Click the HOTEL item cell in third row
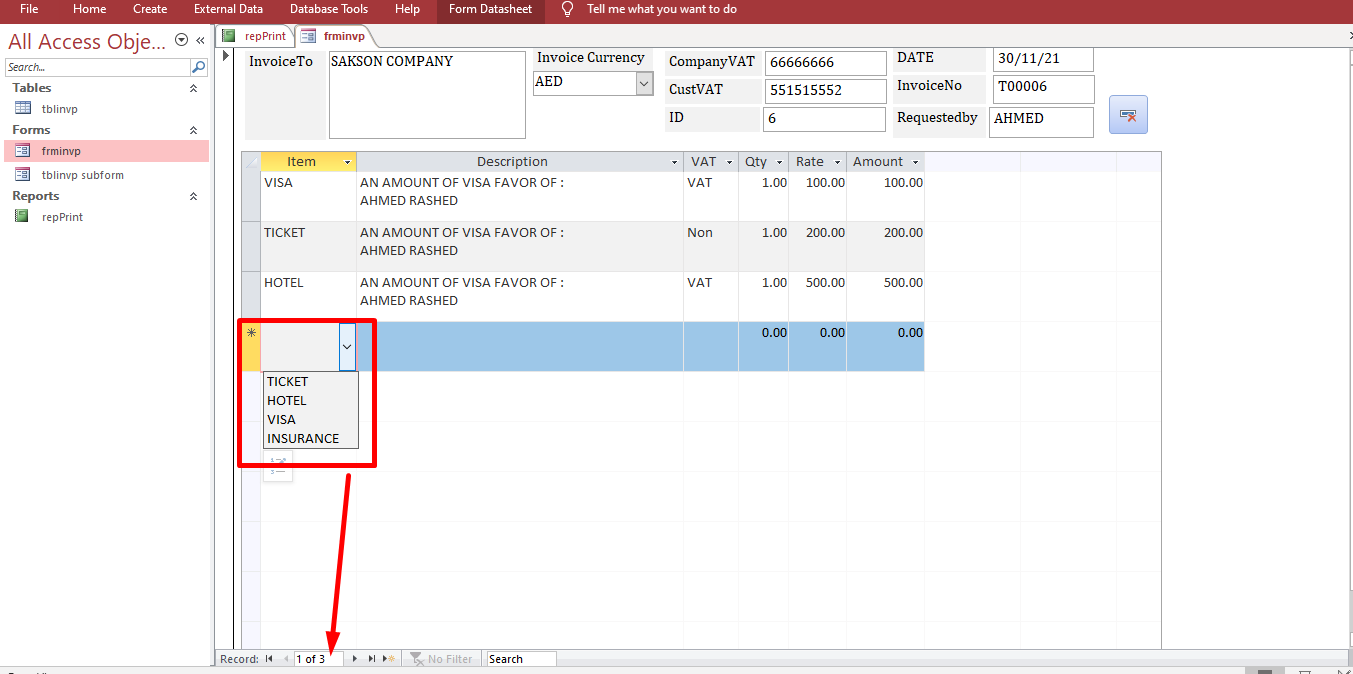1353x674 pixels. (x=308, y=296)
